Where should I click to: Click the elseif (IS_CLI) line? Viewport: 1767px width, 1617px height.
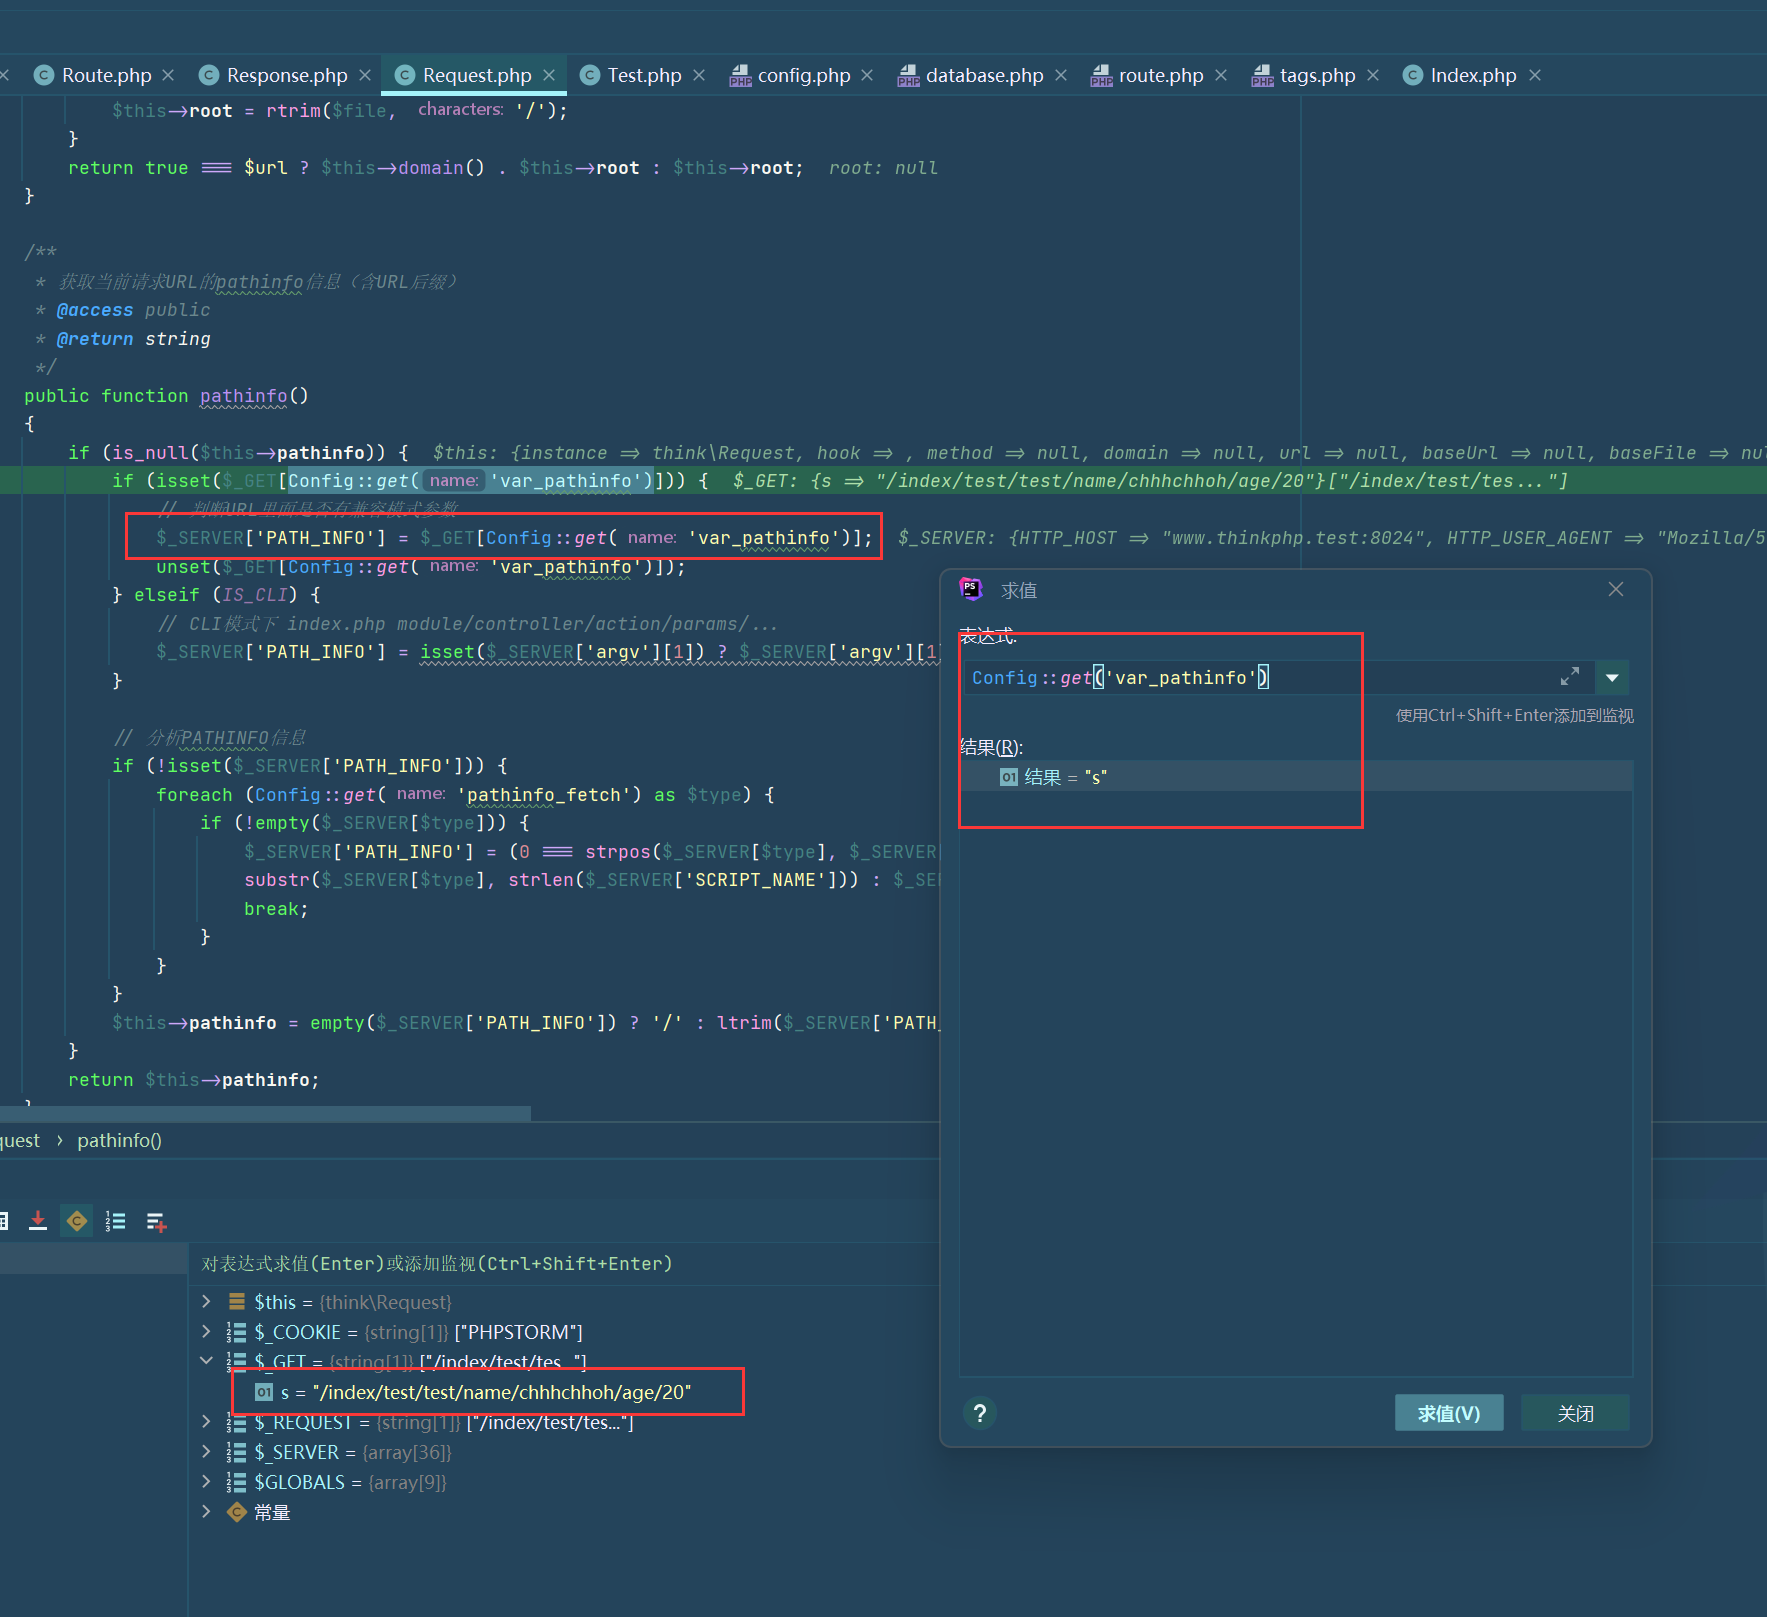[216, 595]
